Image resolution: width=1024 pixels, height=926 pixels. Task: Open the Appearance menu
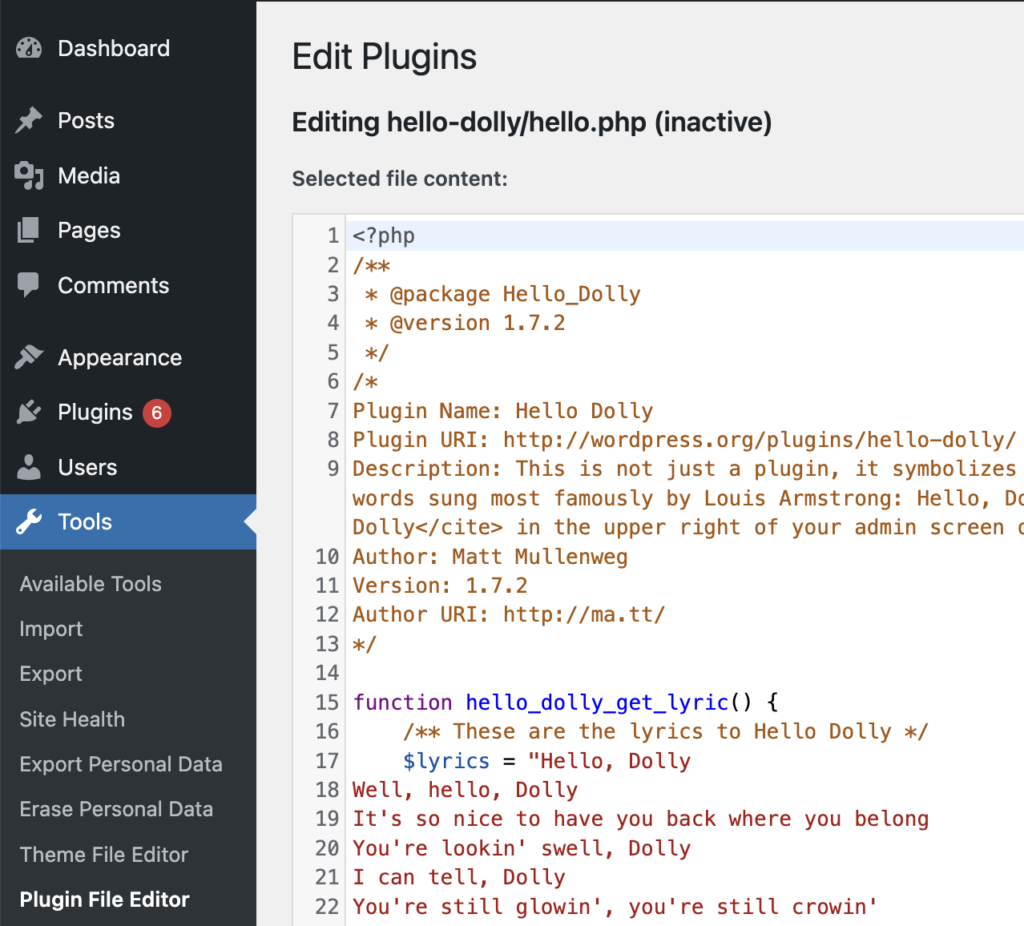(x=120, y=358)
